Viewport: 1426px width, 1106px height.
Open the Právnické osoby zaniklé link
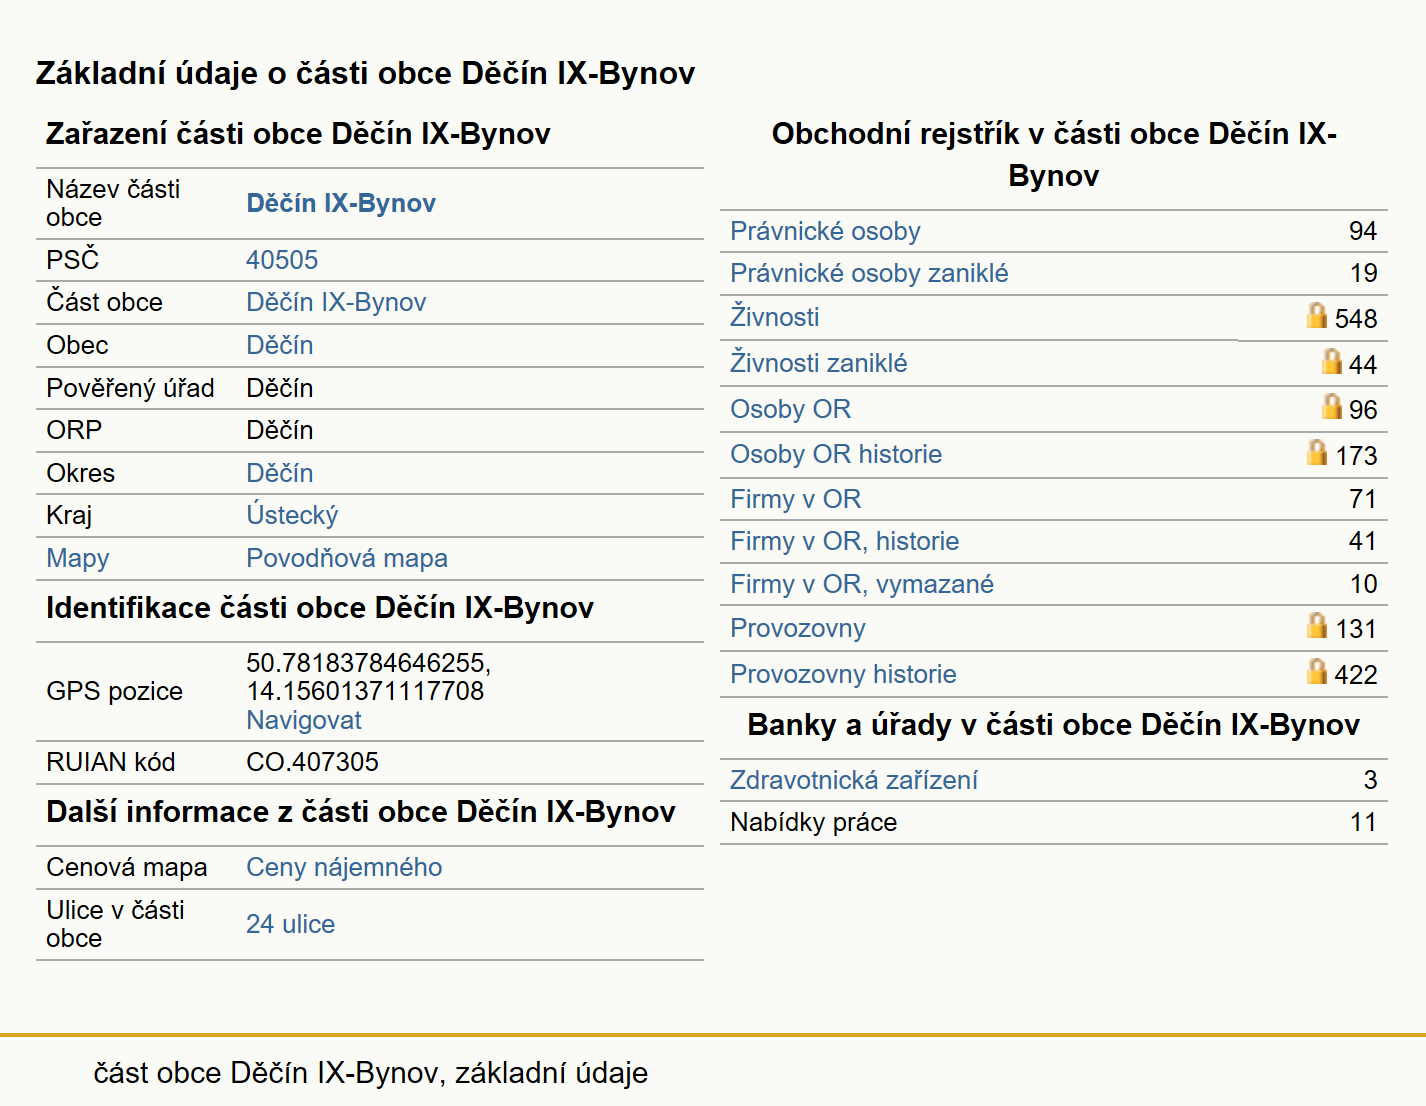point(869,273)
